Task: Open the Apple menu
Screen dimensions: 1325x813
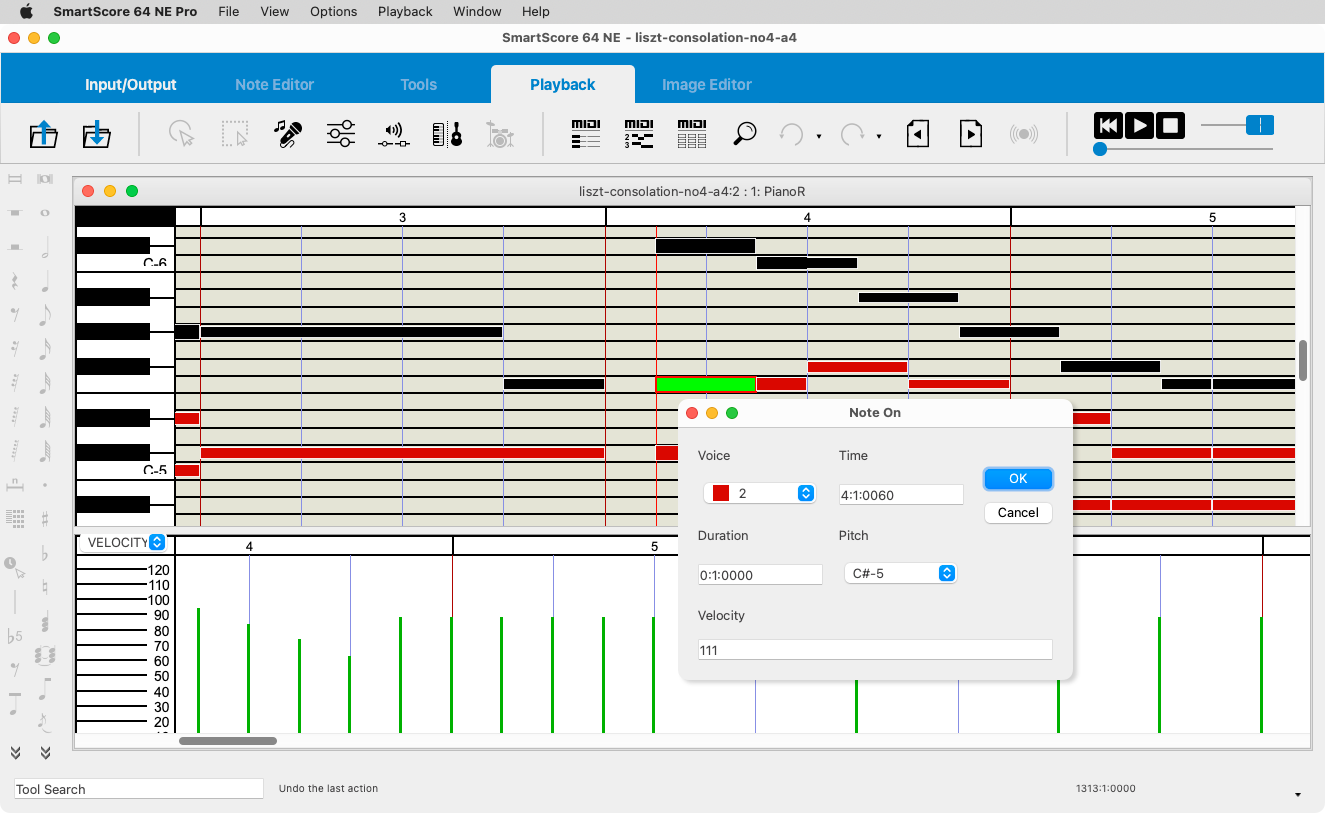Action: [x=26, y=11]
